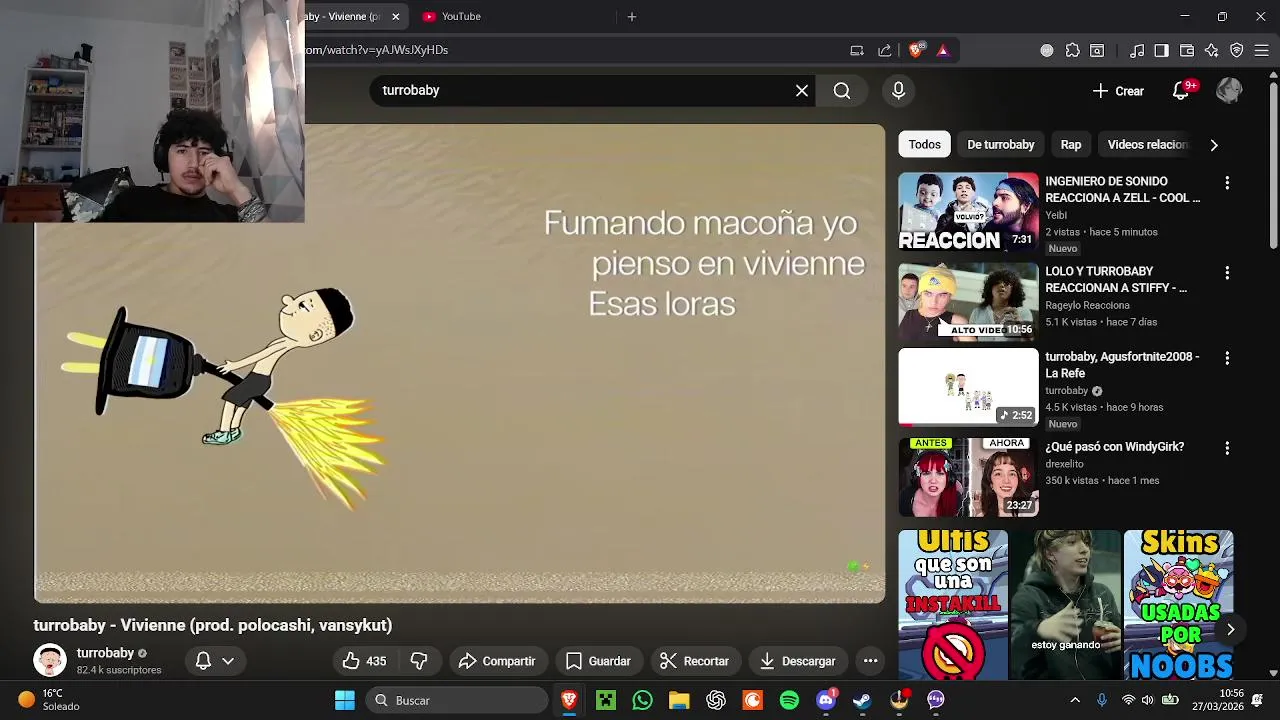Click the search magnifier button
This screenshot has height=720, width=1280.
pos(842,91)
